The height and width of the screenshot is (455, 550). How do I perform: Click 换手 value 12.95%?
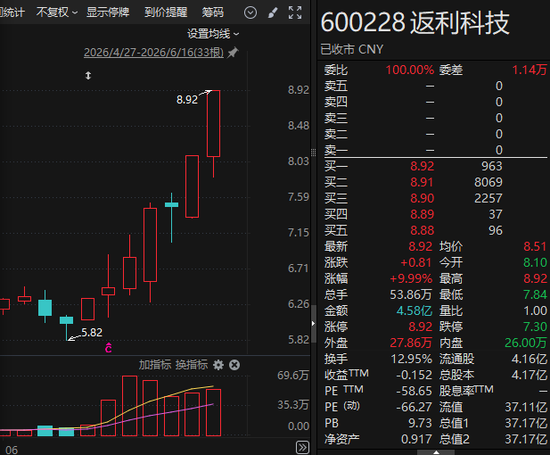pyautogui.click(x=411, y=359)
